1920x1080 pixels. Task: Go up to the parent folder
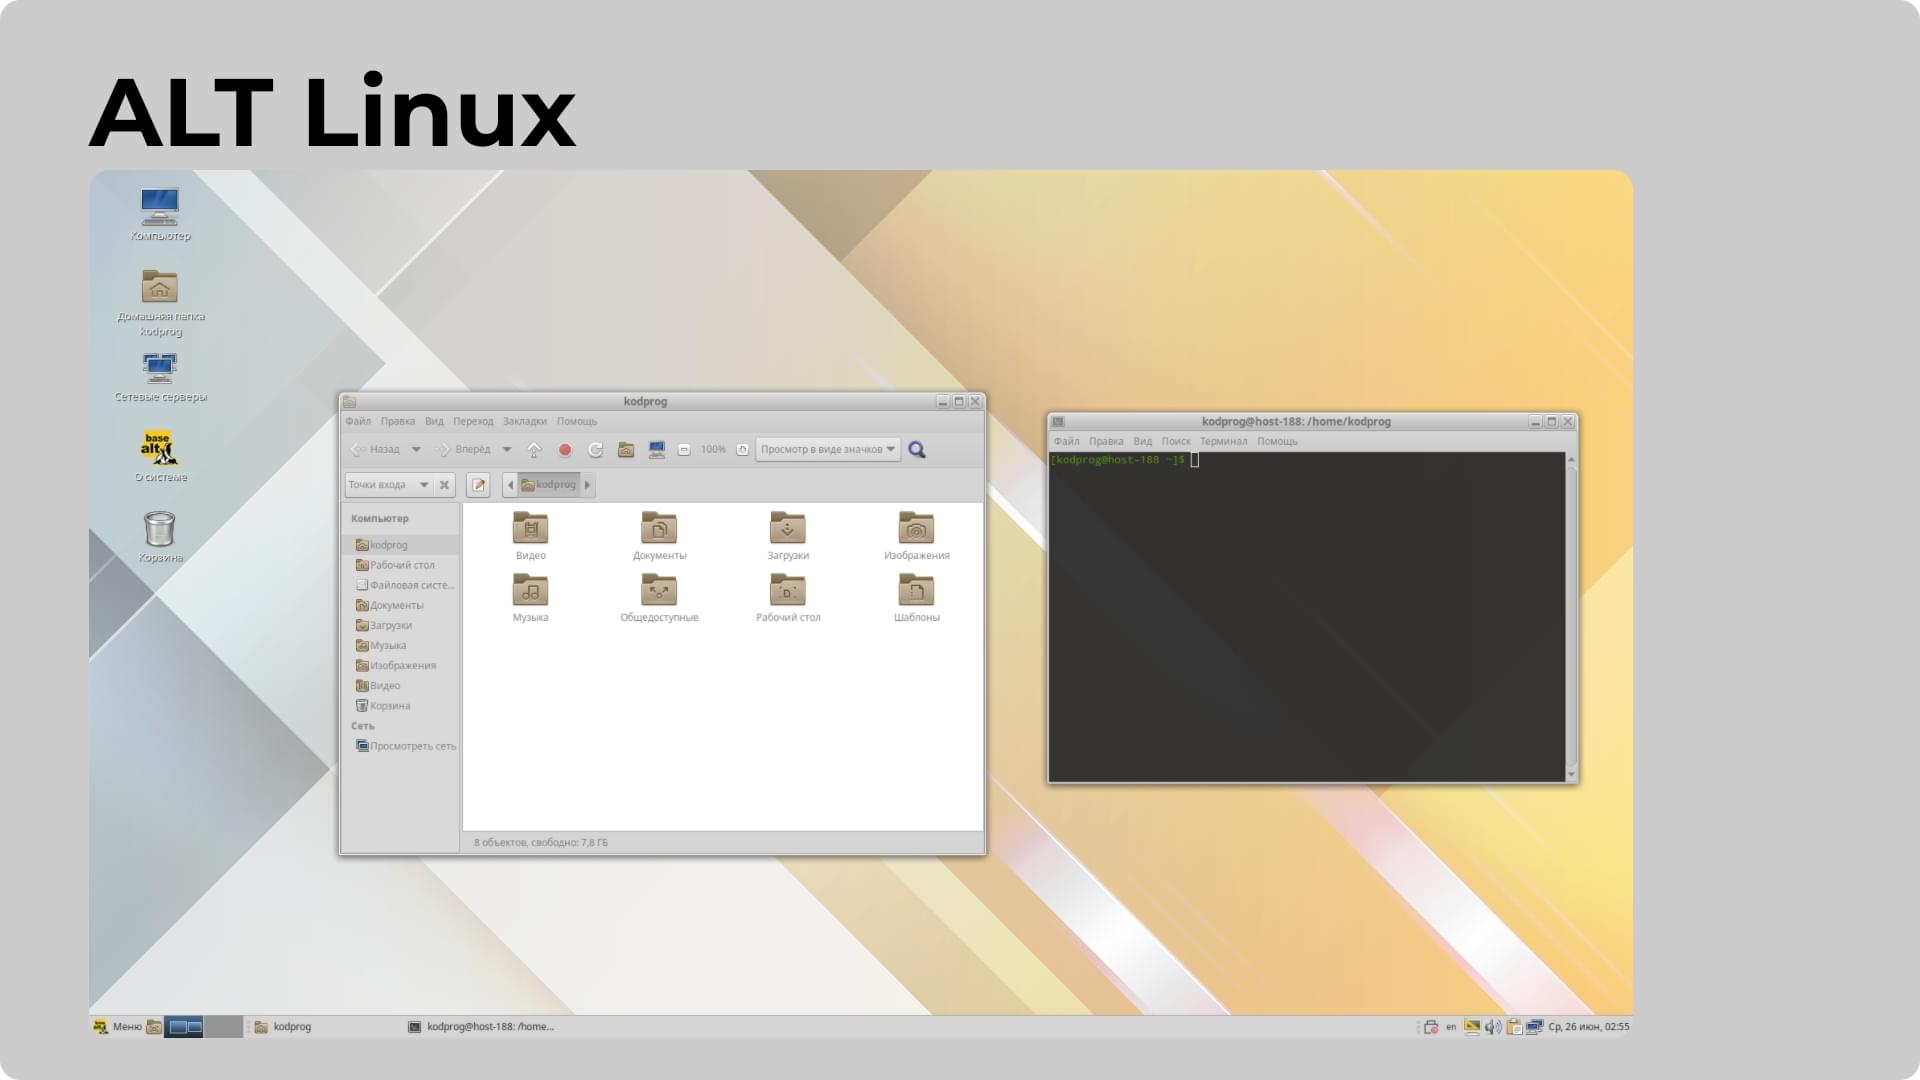click(534, 450)
